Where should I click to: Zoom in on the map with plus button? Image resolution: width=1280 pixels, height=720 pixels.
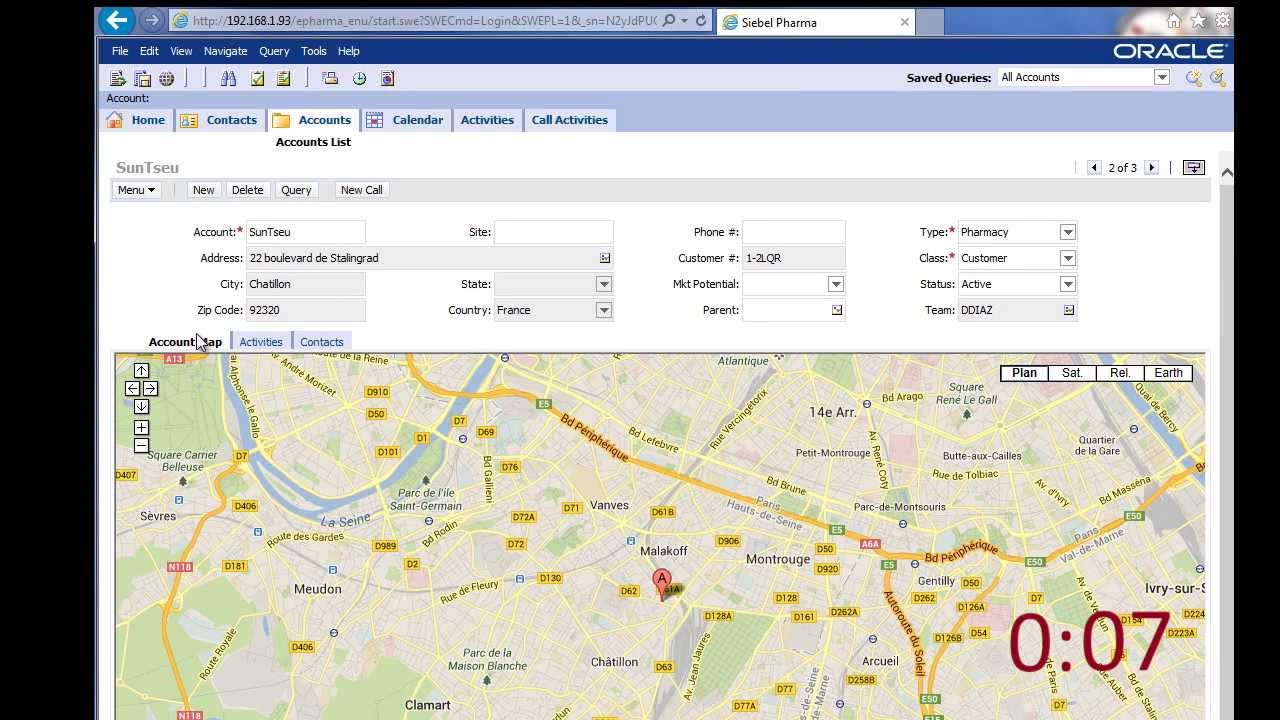tap(141, 427)
